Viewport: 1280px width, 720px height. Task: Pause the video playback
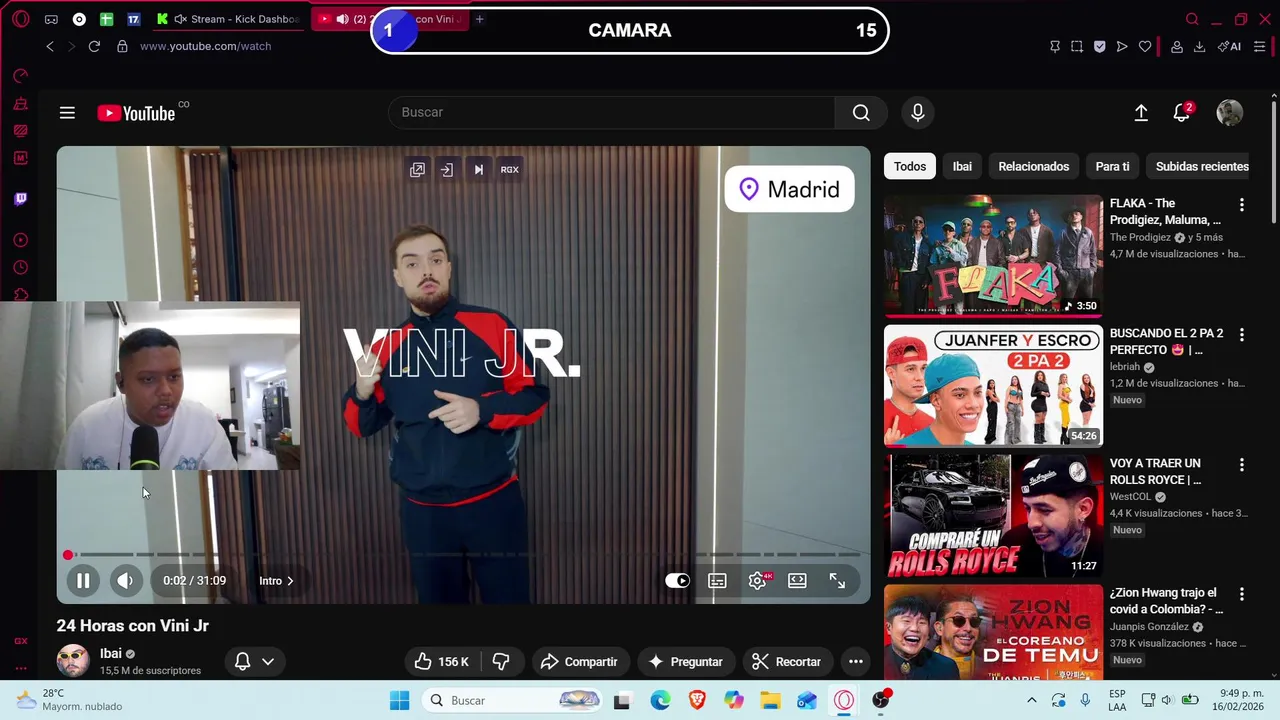click(83, 580)
